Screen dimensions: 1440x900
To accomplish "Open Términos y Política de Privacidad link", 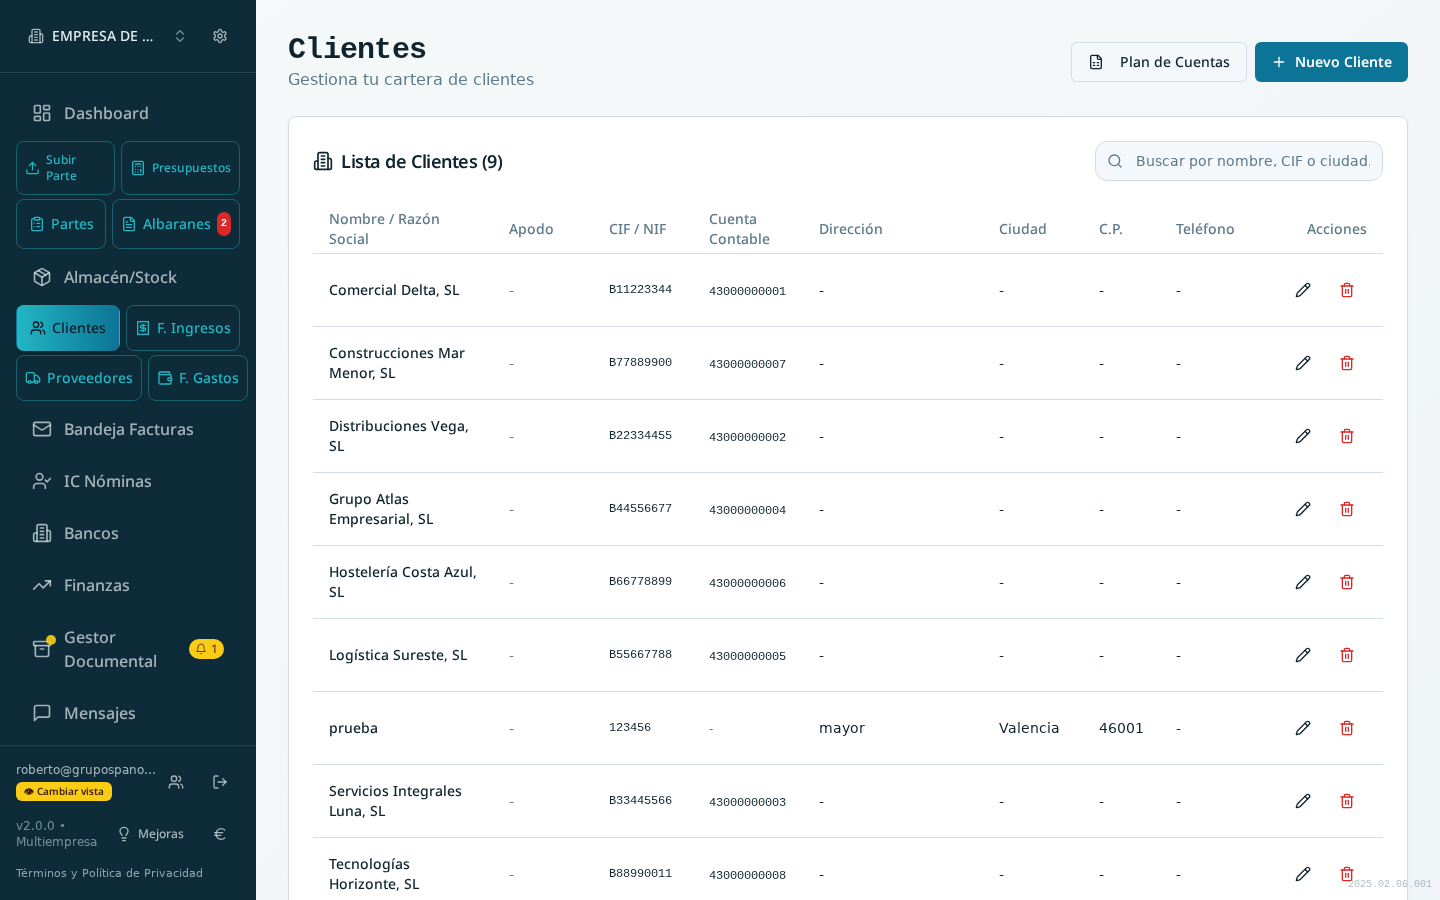I will tap(110, 873).
